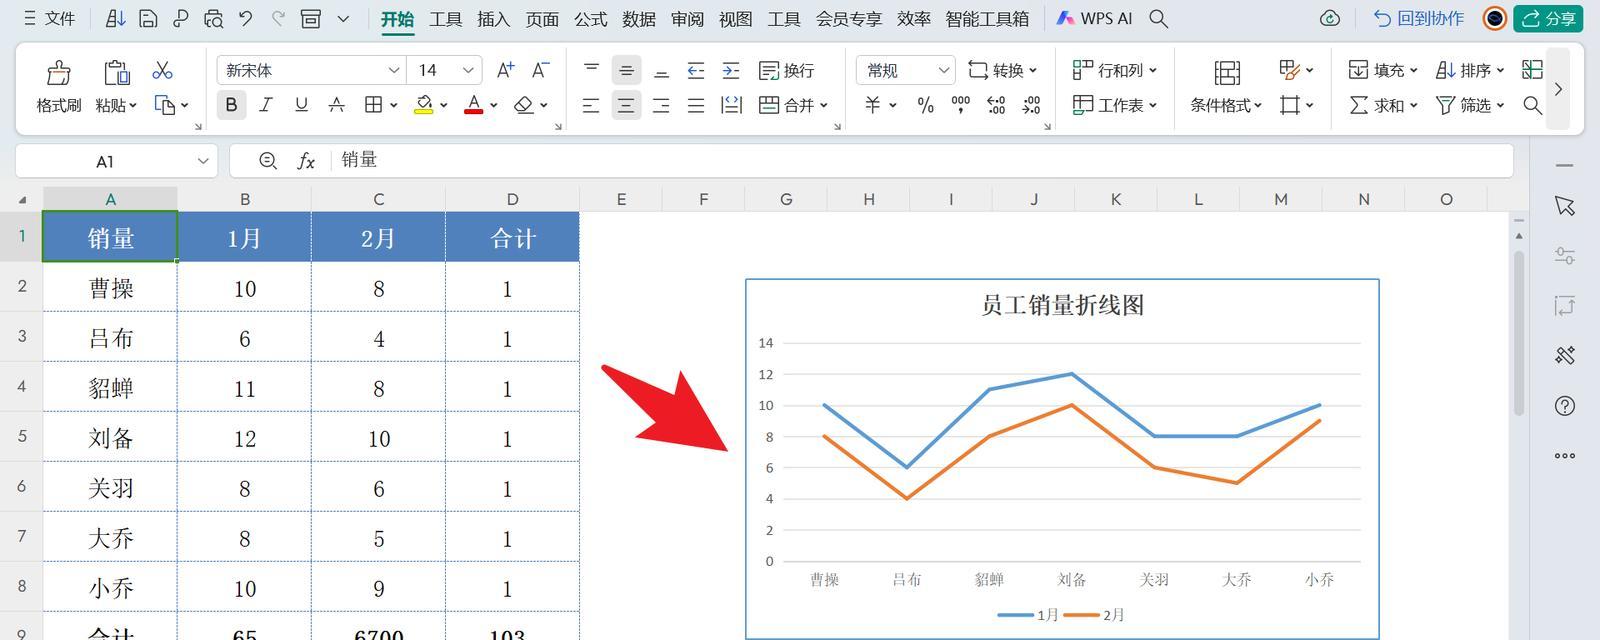Click the Redo arrow in quick access bar
1600x640 pixels.
tap(278, 18)
